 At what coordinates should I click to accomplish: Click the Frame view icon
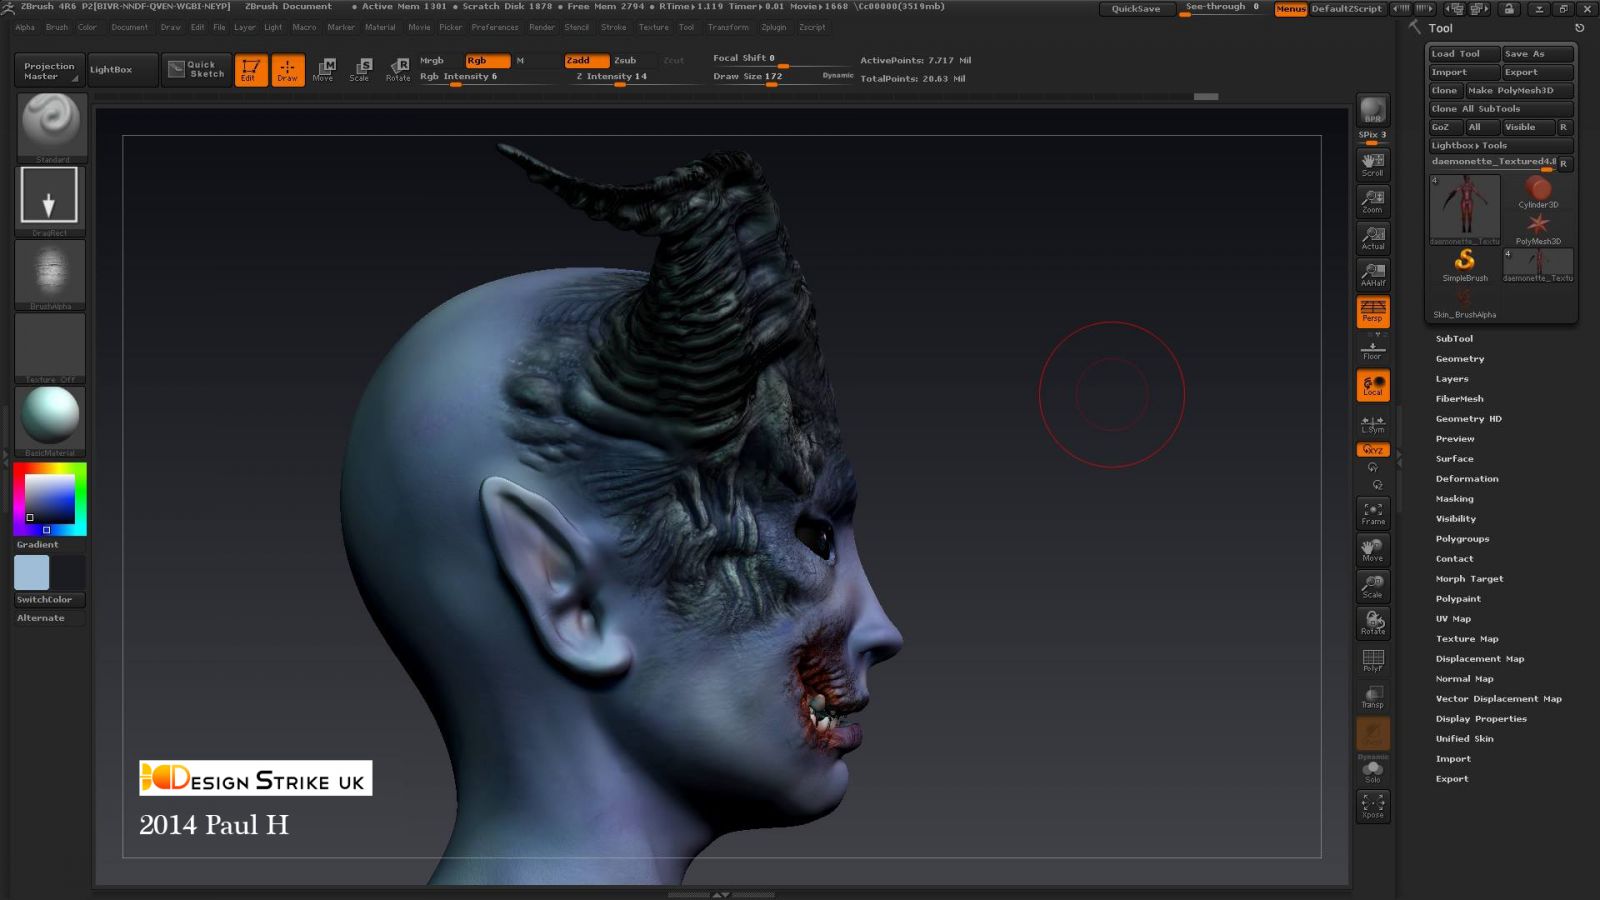(1372, 513)
